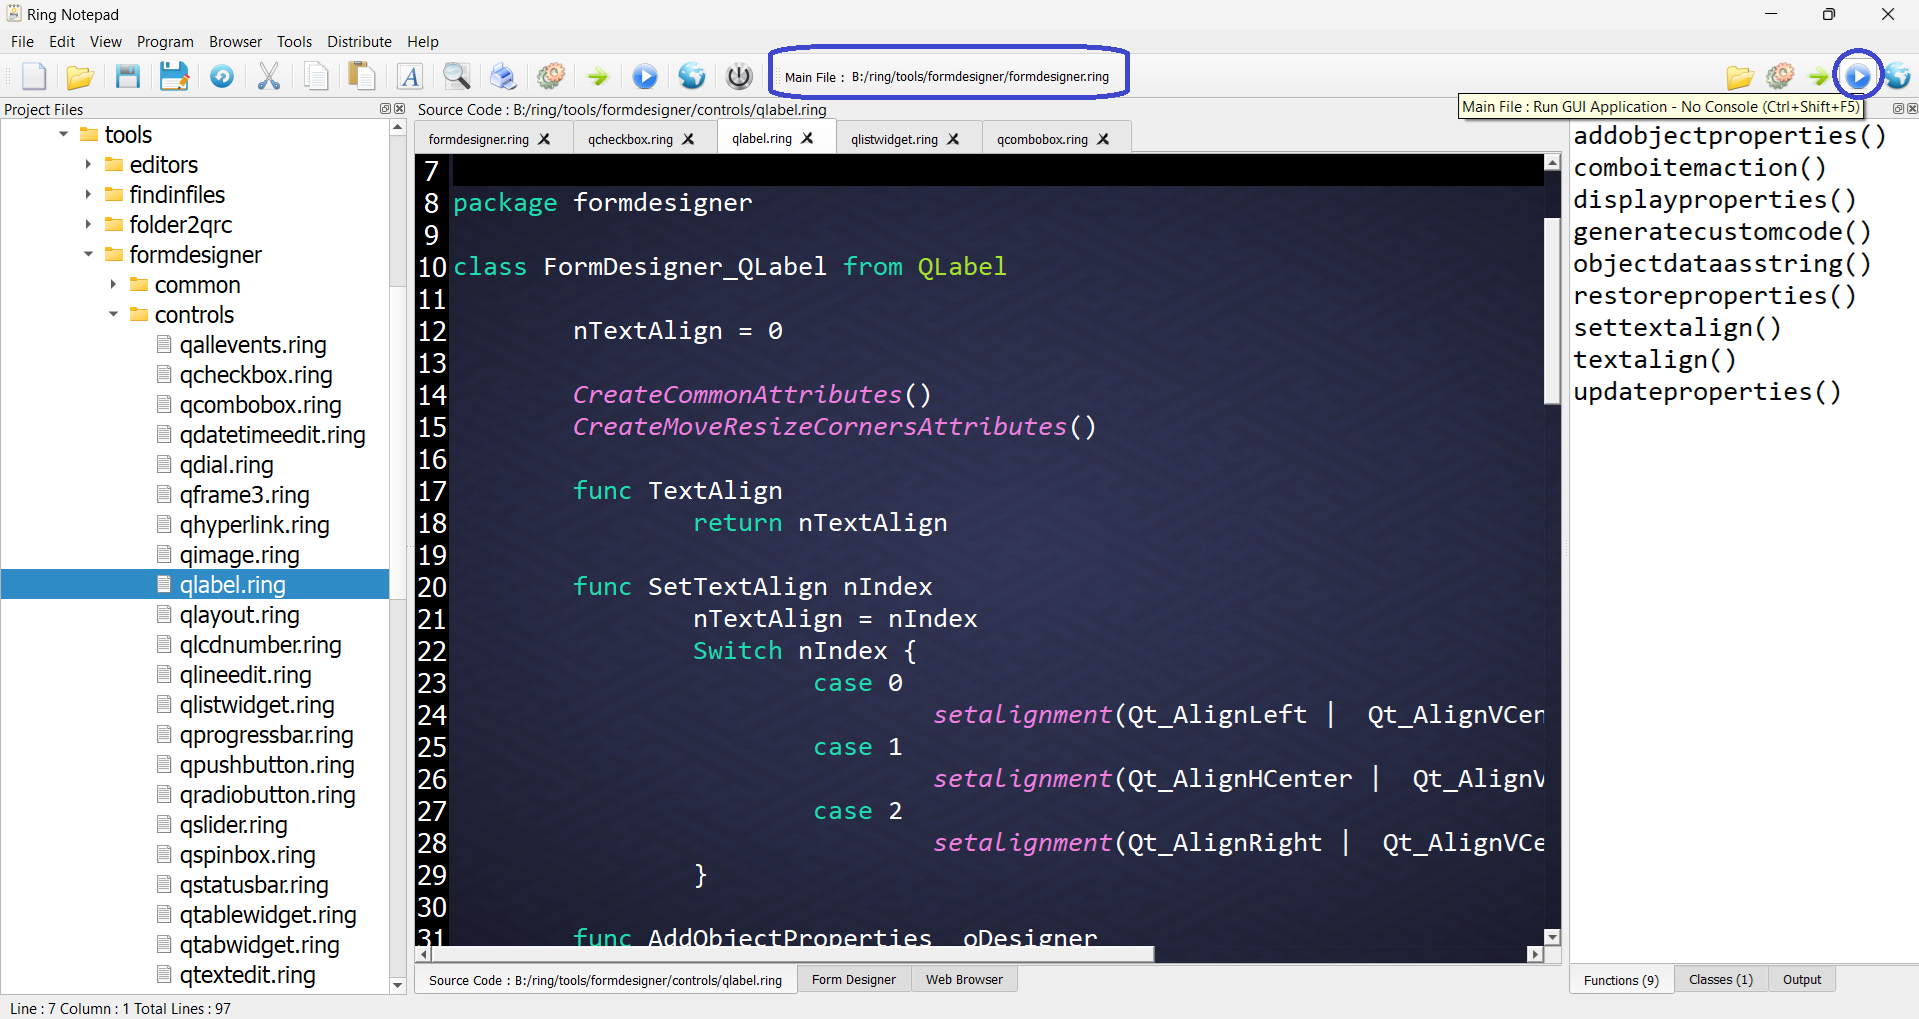1919x1019 pixels.
Task: Open the Font icon with letter A
Action: [x=410, y=77]
